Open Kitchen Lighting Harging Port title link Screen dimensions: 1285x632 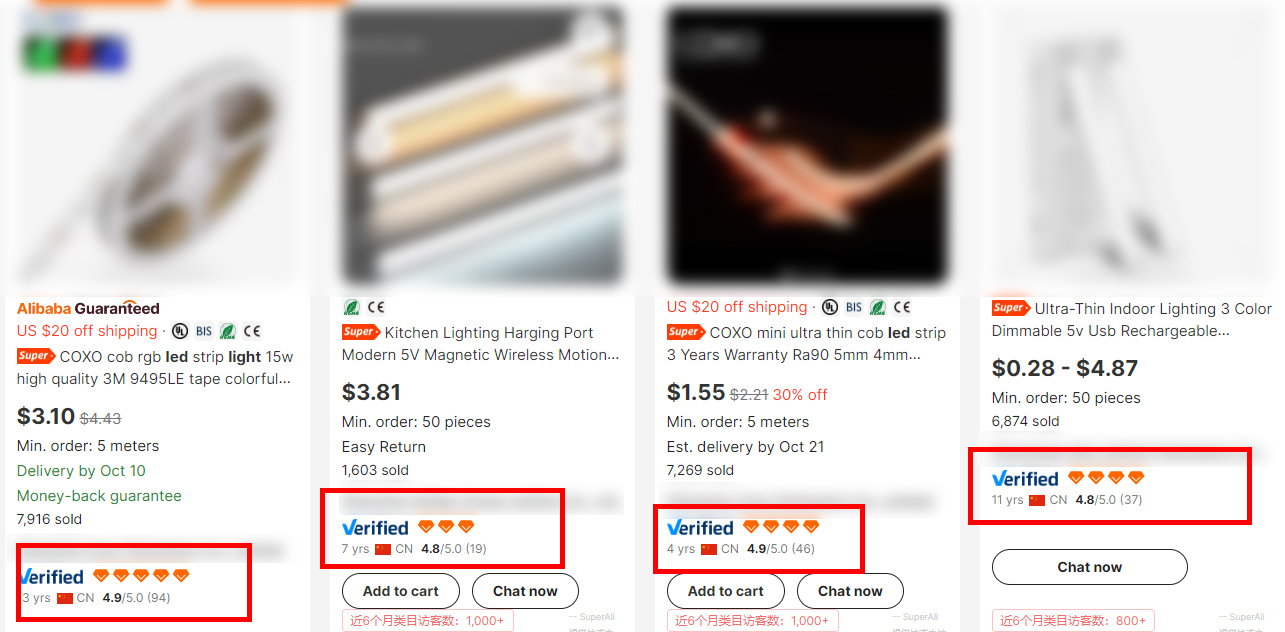[481, 344]
